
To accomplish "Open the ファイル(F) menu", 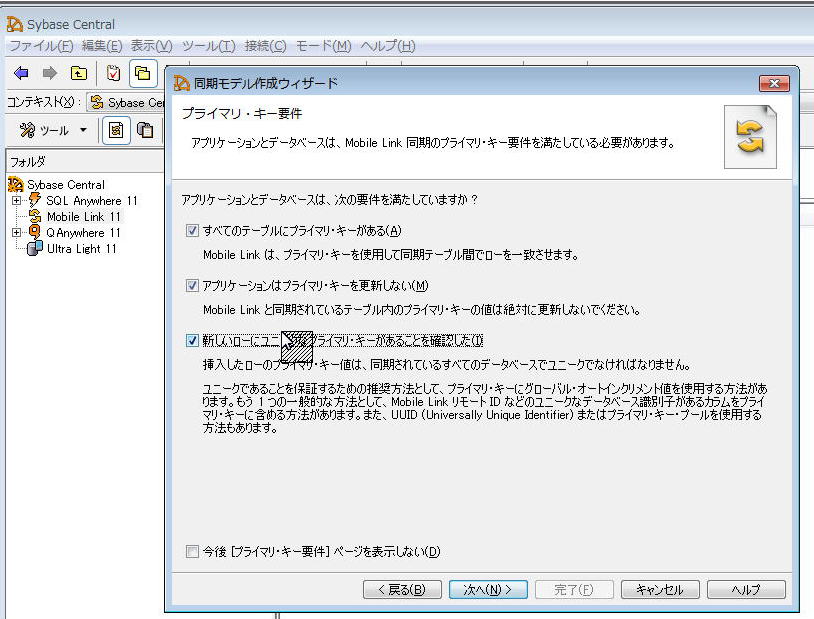I will (x=41, y=46).
